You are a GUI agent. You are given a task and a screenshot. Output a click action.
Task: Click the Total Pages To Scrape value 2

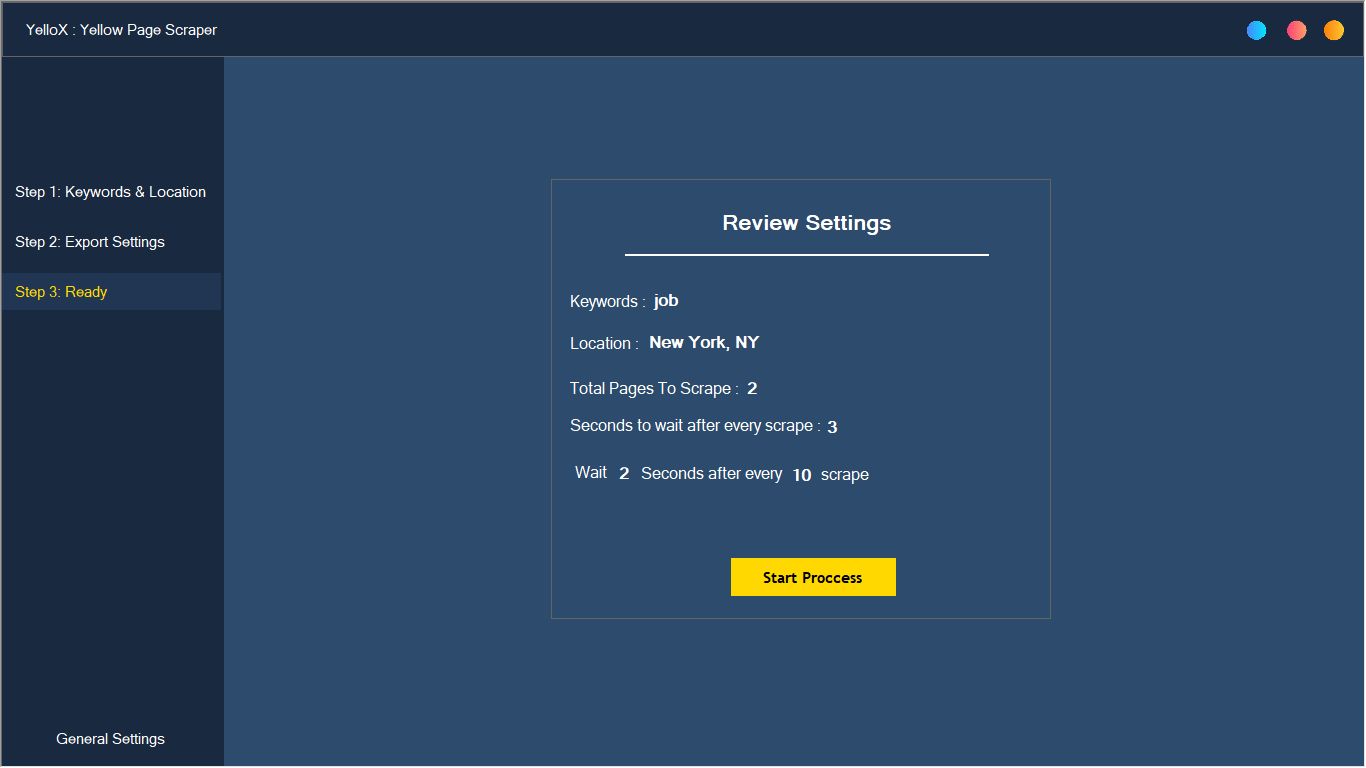[x=752, y=389]
